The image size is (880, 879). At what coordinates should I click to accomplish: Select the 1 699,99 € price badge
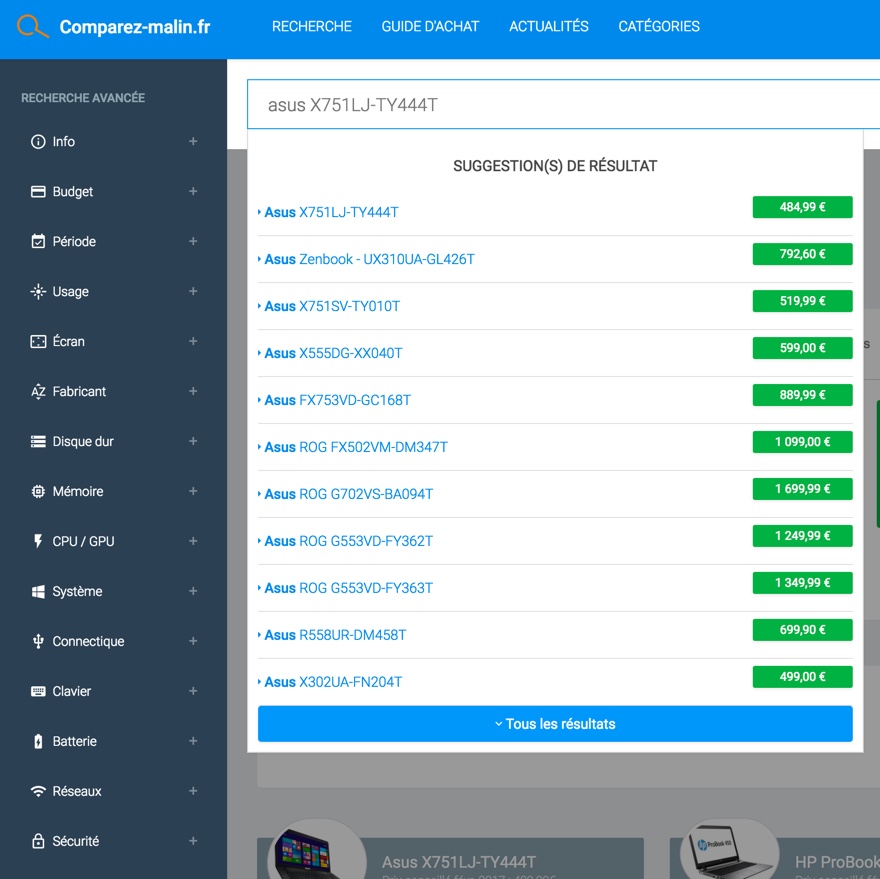[x=802, y=489]
